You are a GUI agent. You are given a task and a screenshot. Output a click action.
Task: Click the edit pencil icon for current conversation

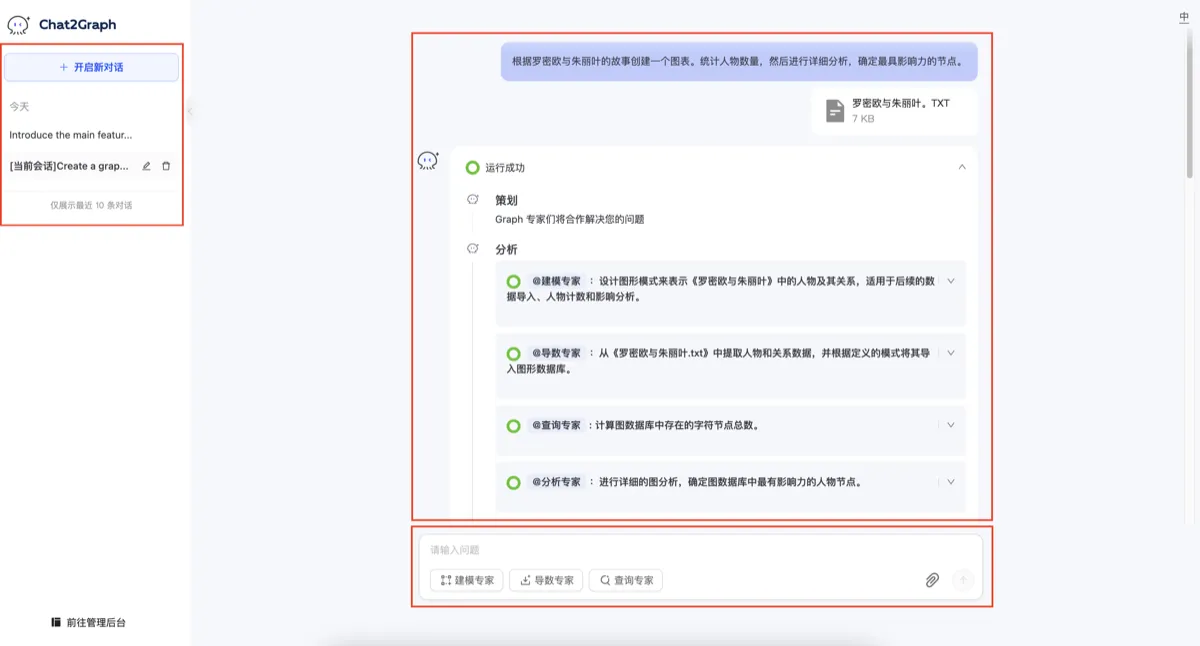(146, 166)
